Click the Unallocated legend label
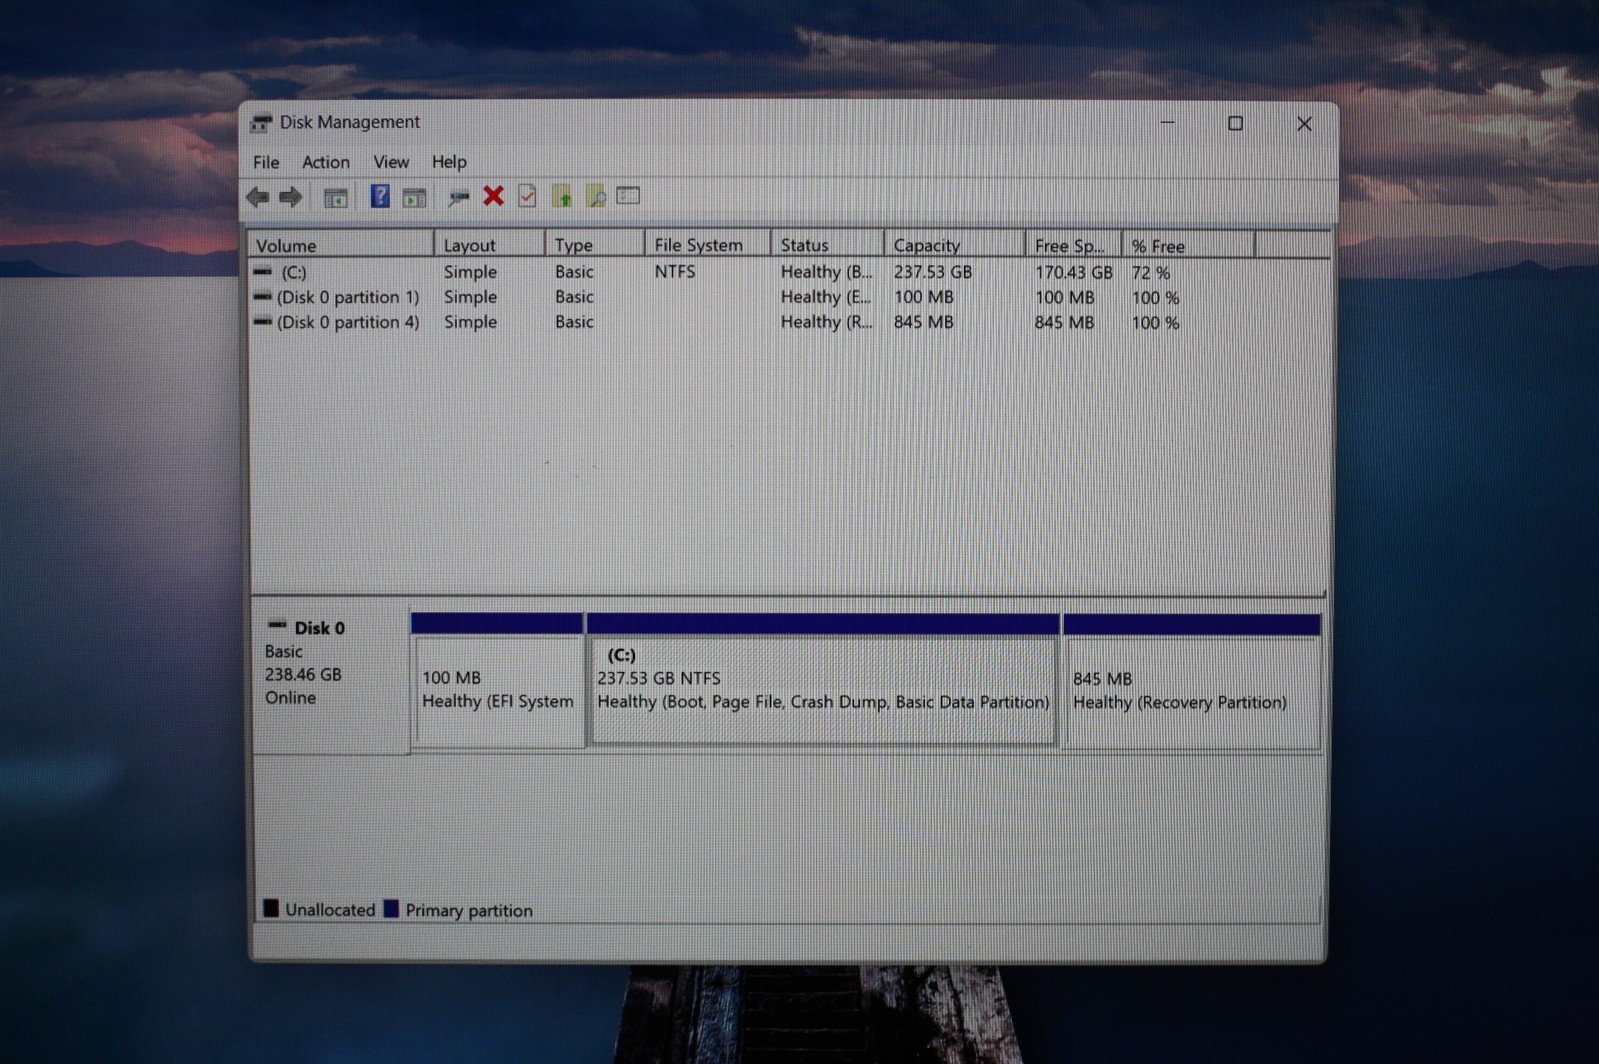The height and width of the screenshot is (1064, 1599). coord(330,910)
